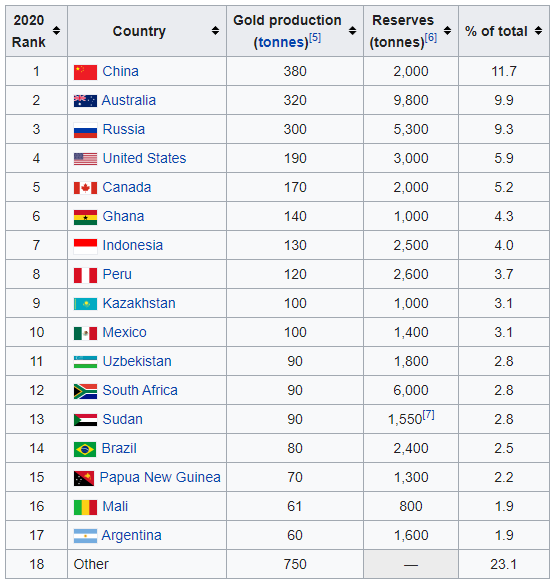
Task: Click the China flag icon
Action: click(x=85, y=72)
